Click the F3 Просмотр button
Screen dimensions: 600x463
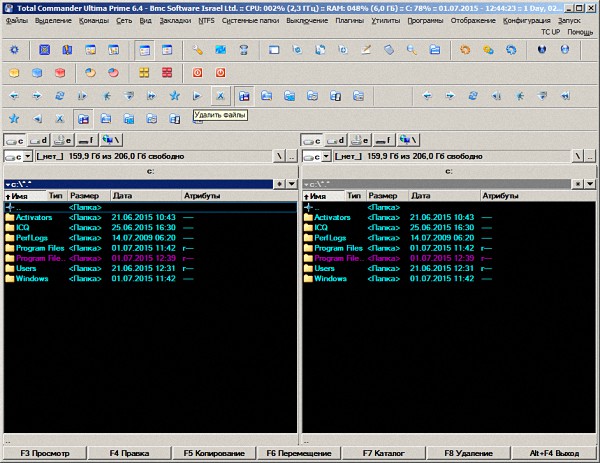41,454
